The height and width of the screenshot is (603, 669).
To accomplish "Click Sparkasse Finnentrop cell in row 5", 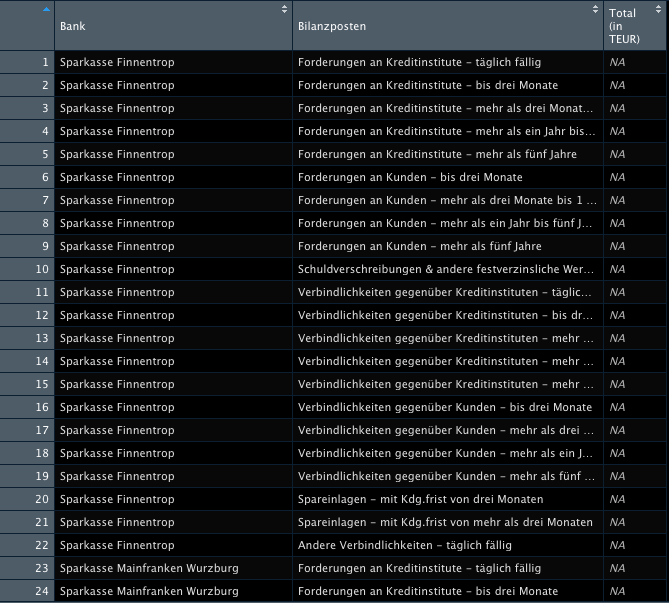I will tap(117, 154).
